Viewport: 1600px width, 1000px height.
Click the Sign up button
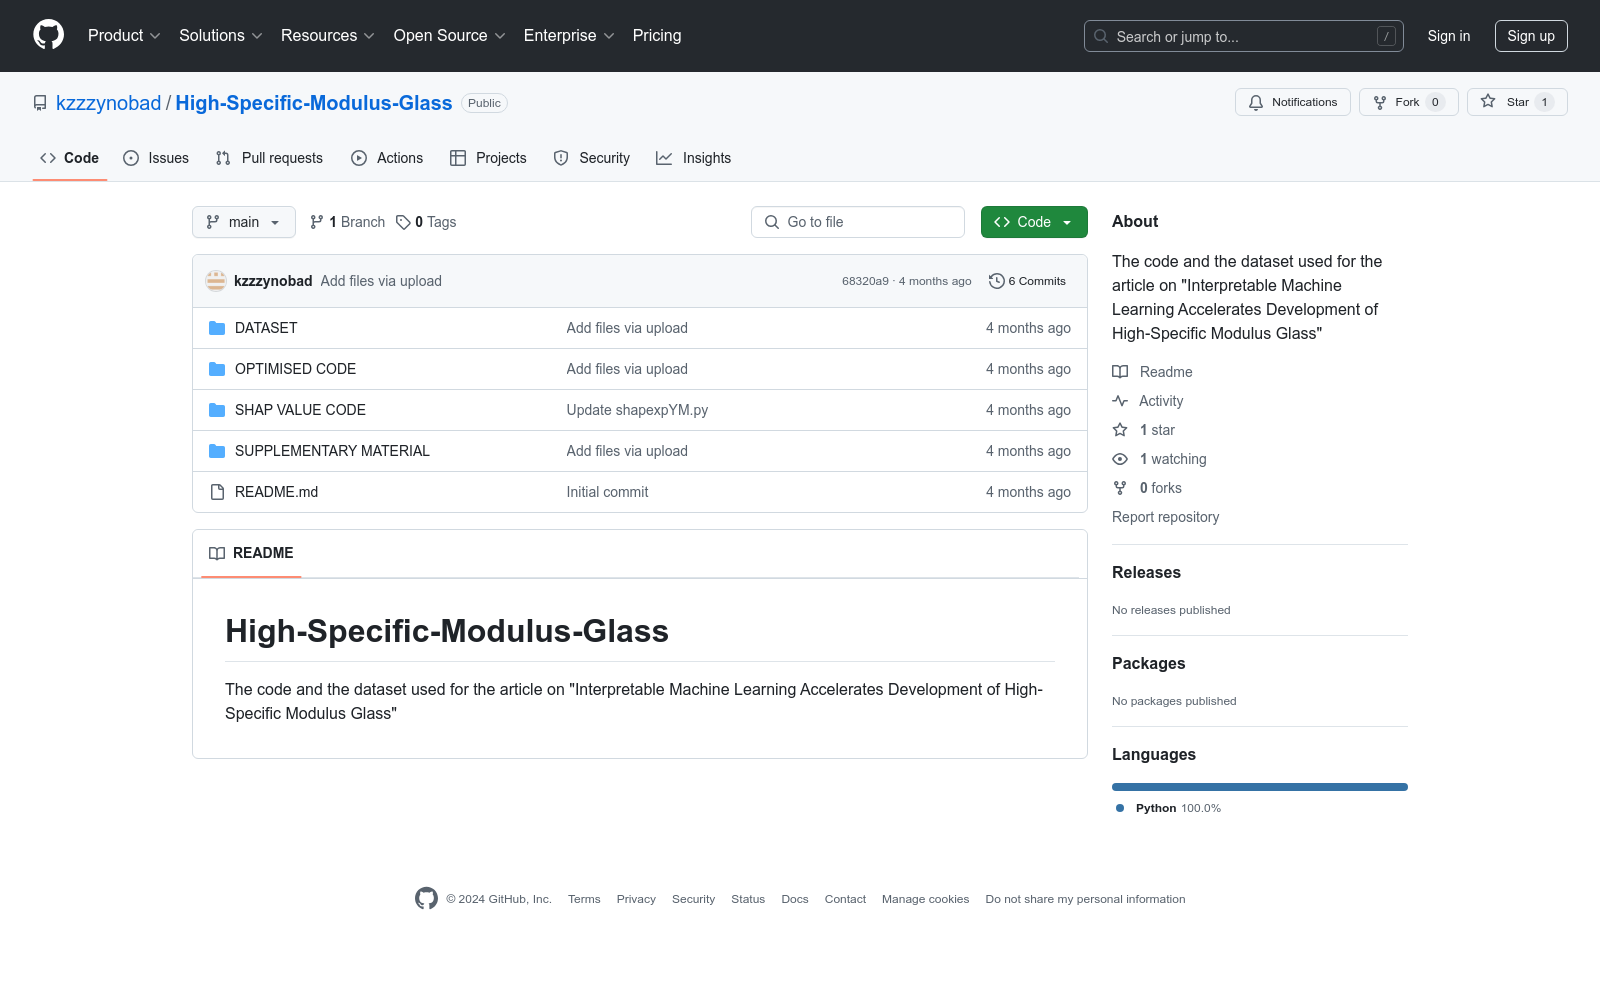[1531, 36]
